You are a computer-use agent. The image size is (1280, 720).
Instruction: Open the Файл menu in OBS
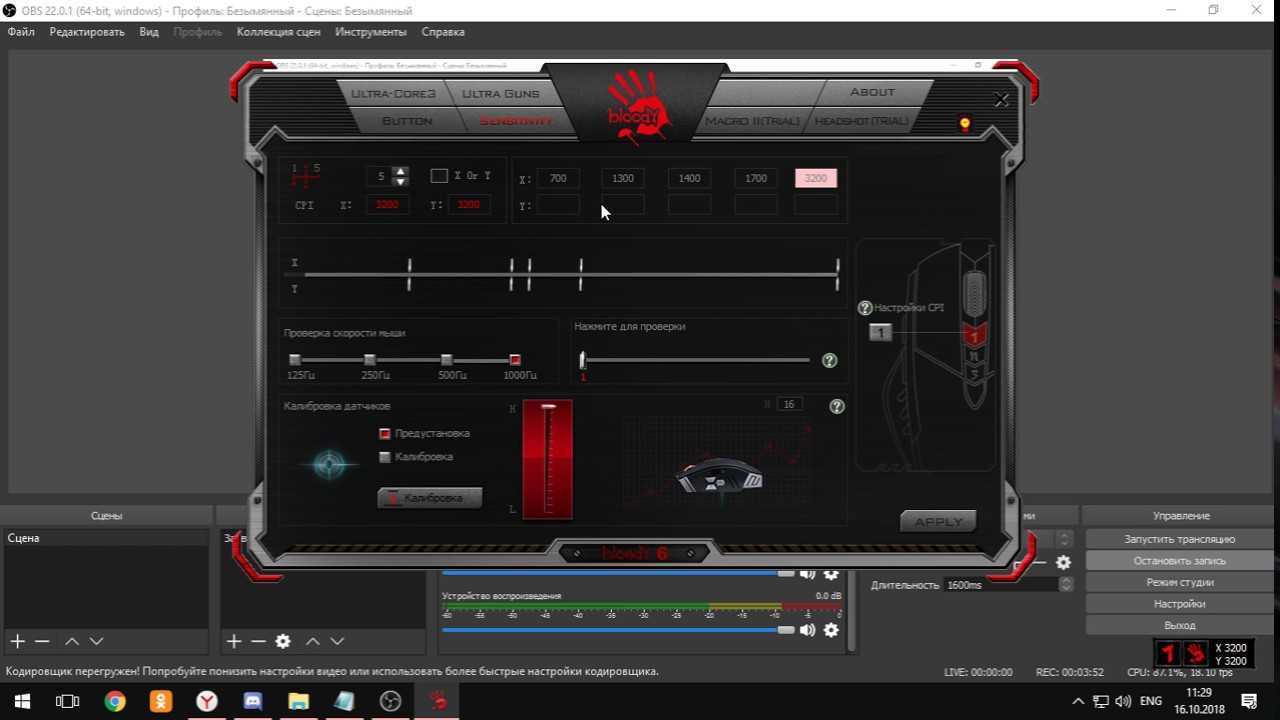[21, 32]
